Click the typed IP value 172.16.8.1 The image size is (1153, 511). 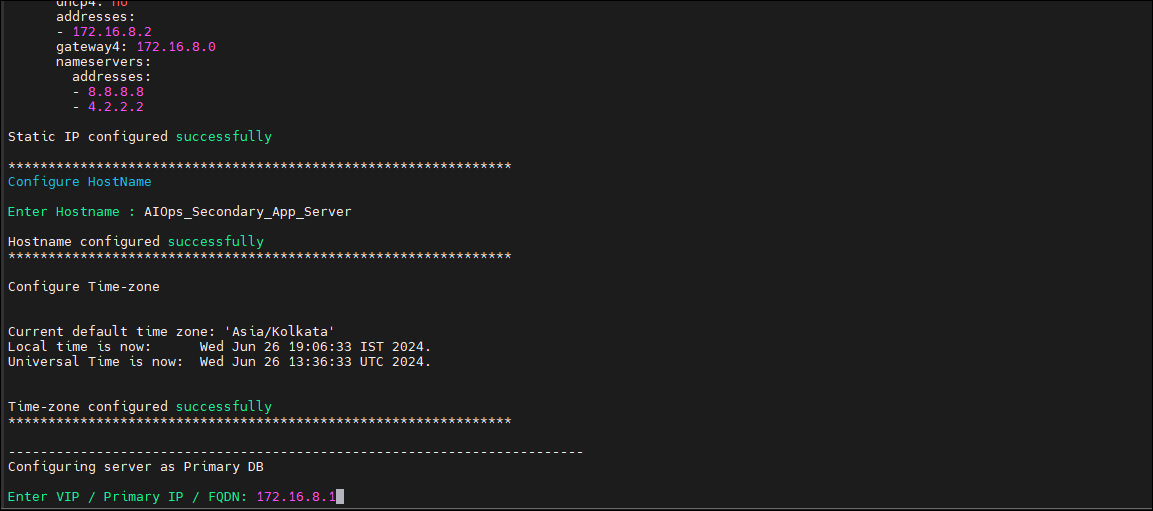(x=296, y=497)
